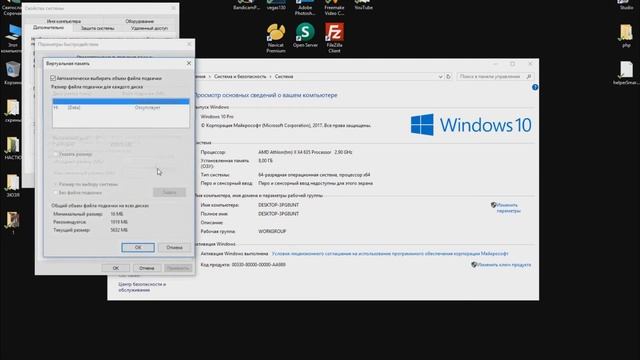Image resolution: width=640 pixels, height=360 pixels.
Task: Click Применить in Performance Options dialog
Action: (178, 268)
